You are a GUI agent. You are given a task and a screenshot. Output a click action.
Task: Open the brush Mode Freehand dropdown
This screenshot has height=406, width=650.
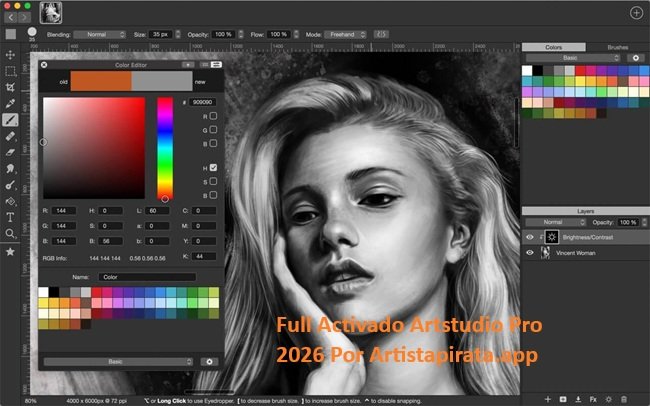click(345, 34)
